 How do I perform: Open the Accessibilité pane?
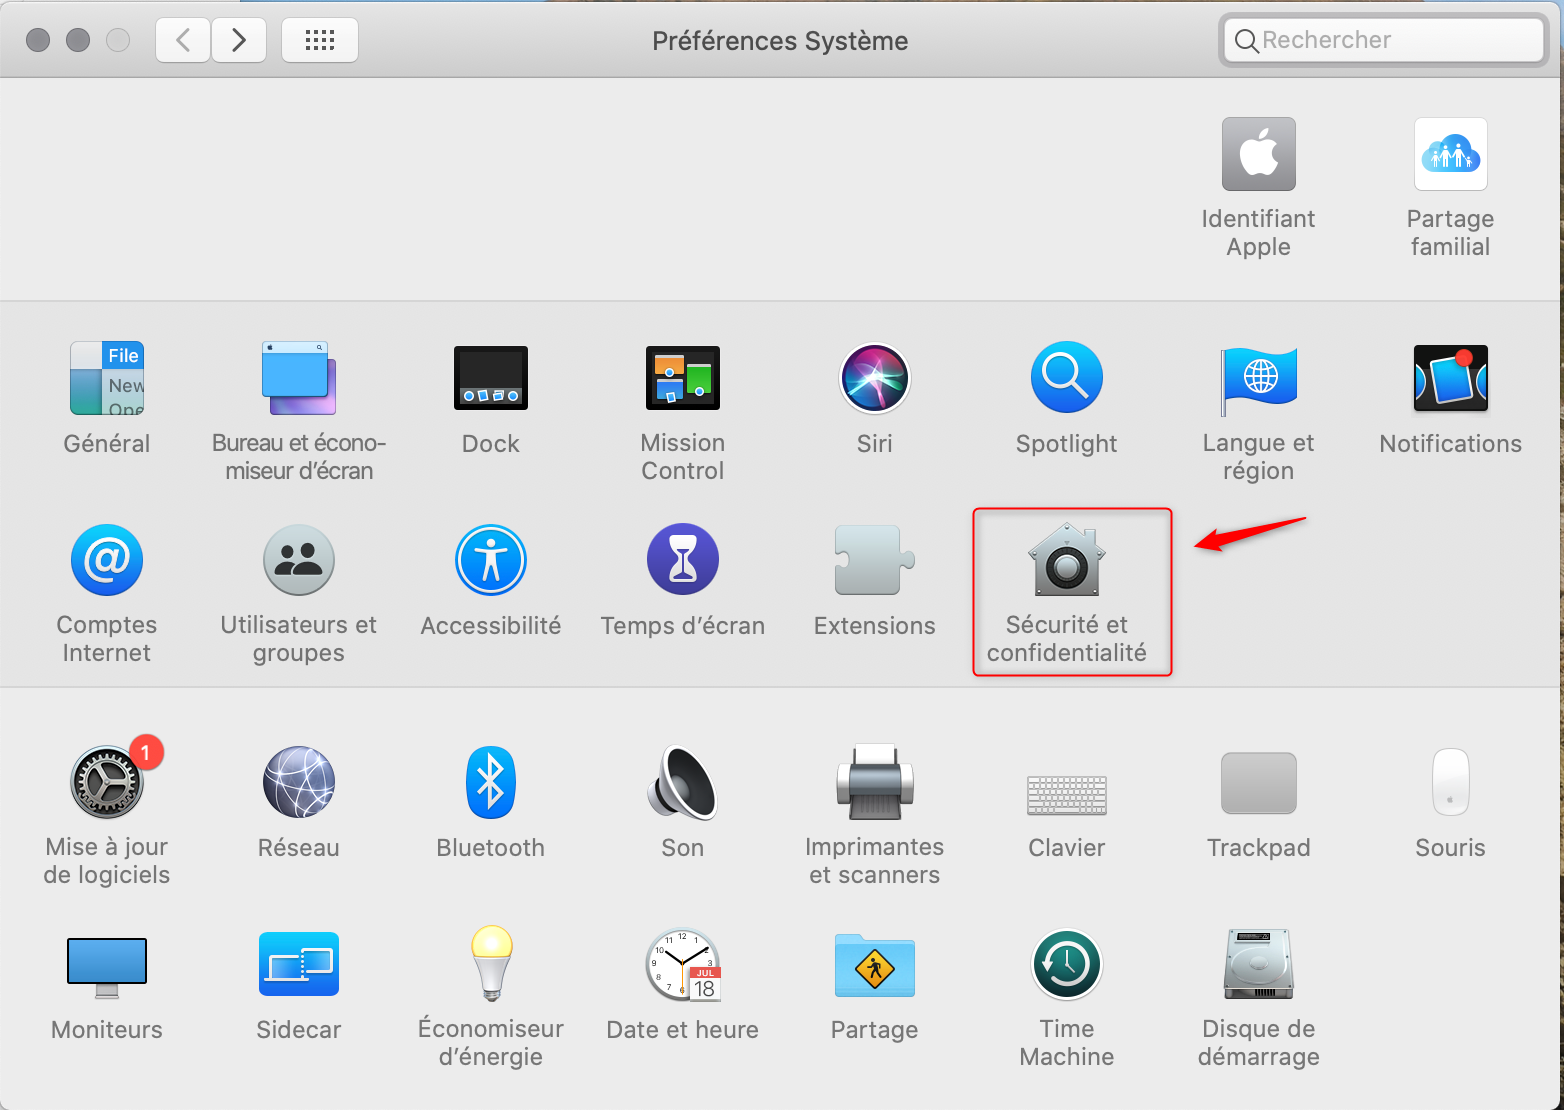[490, 560]
